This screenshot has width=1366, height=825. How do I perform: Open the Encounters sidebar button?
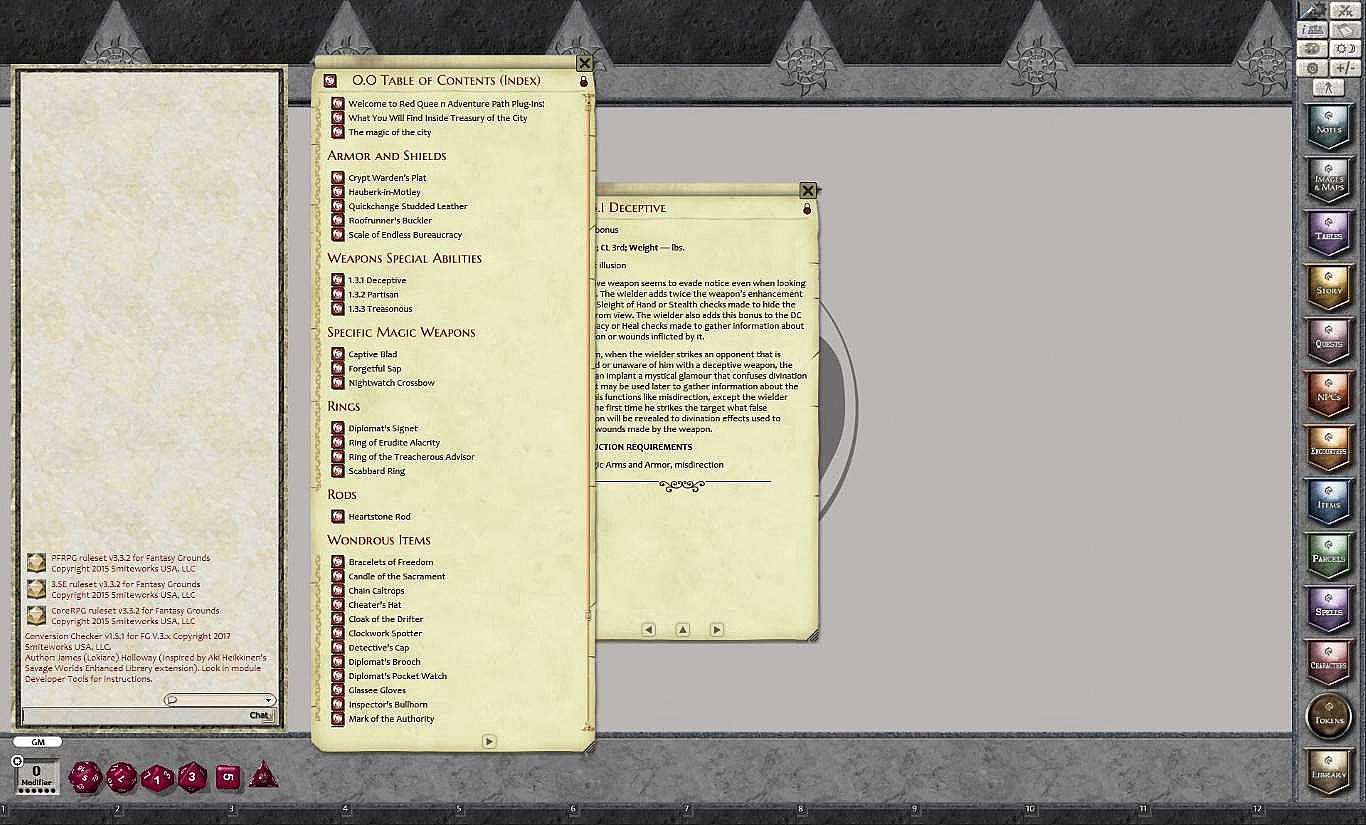(x=1329, y=448)
